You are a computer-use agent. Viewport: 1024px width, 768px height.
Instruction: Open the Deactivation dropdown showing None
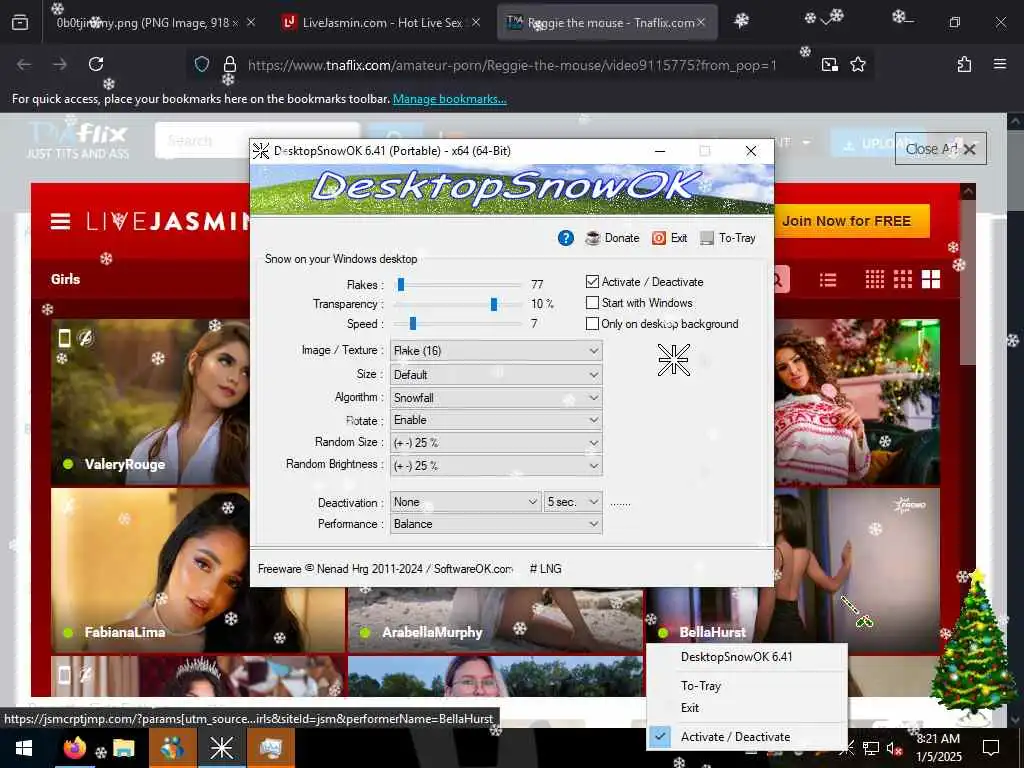click(x=465, y=502)
